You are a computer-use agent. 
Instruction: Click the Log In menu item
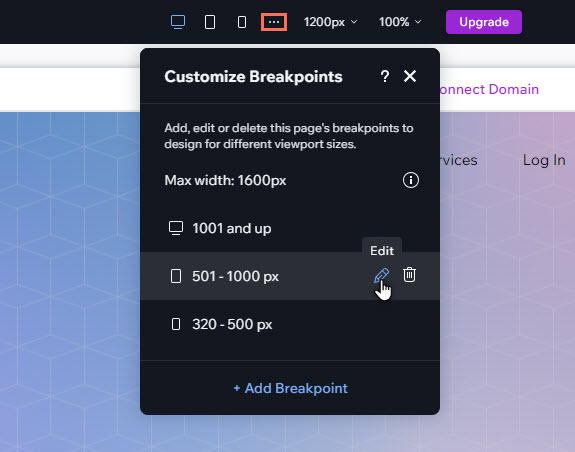click(544, 160)
